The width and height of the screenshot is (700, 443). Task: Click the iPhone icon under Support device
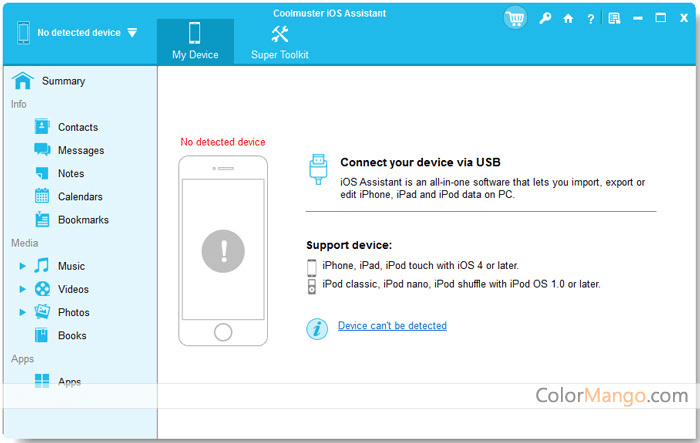[x=312, y=268]
